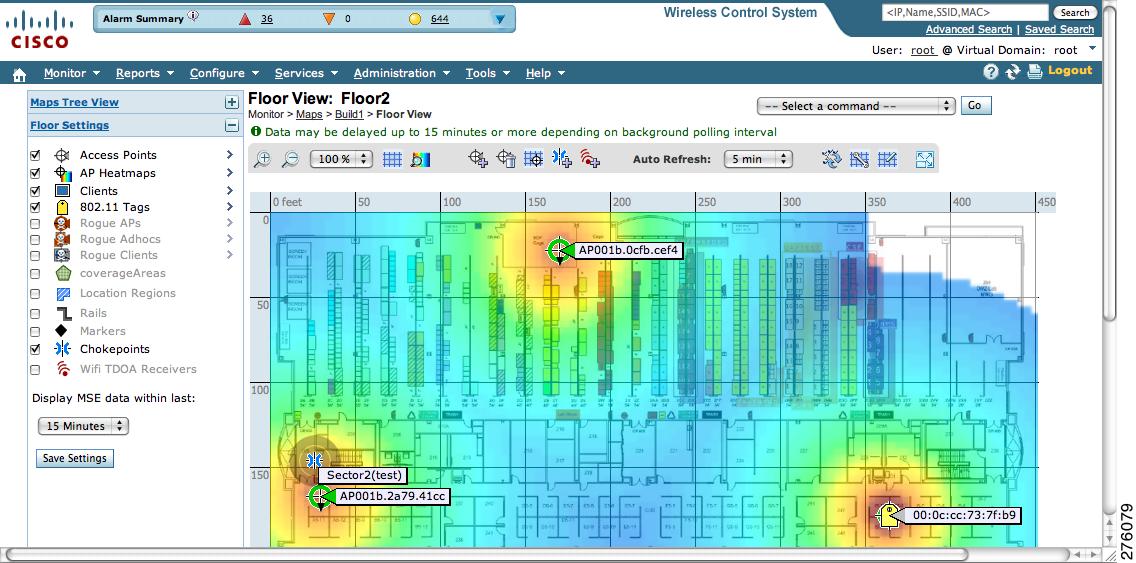Uncheck the Clients checkbox
Screen dimensions: 1136x563
tap(35, 191)
